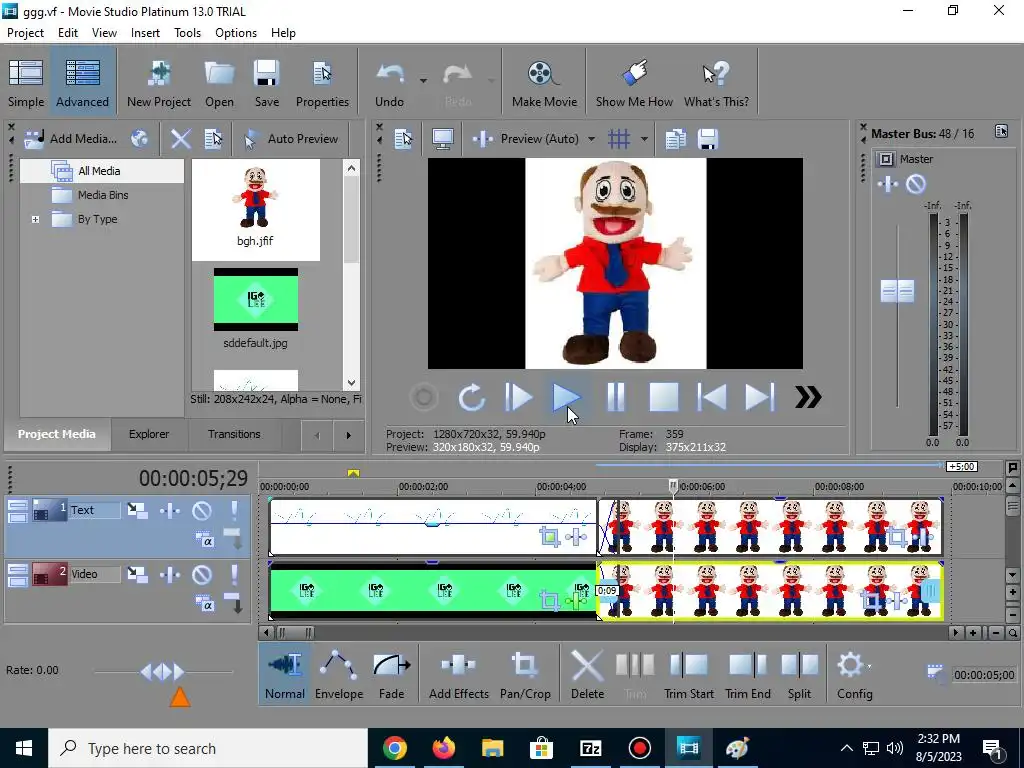The image size is (1024, 768).
Task: Copy snapshot to clipboard
Action: pos(675,138)
